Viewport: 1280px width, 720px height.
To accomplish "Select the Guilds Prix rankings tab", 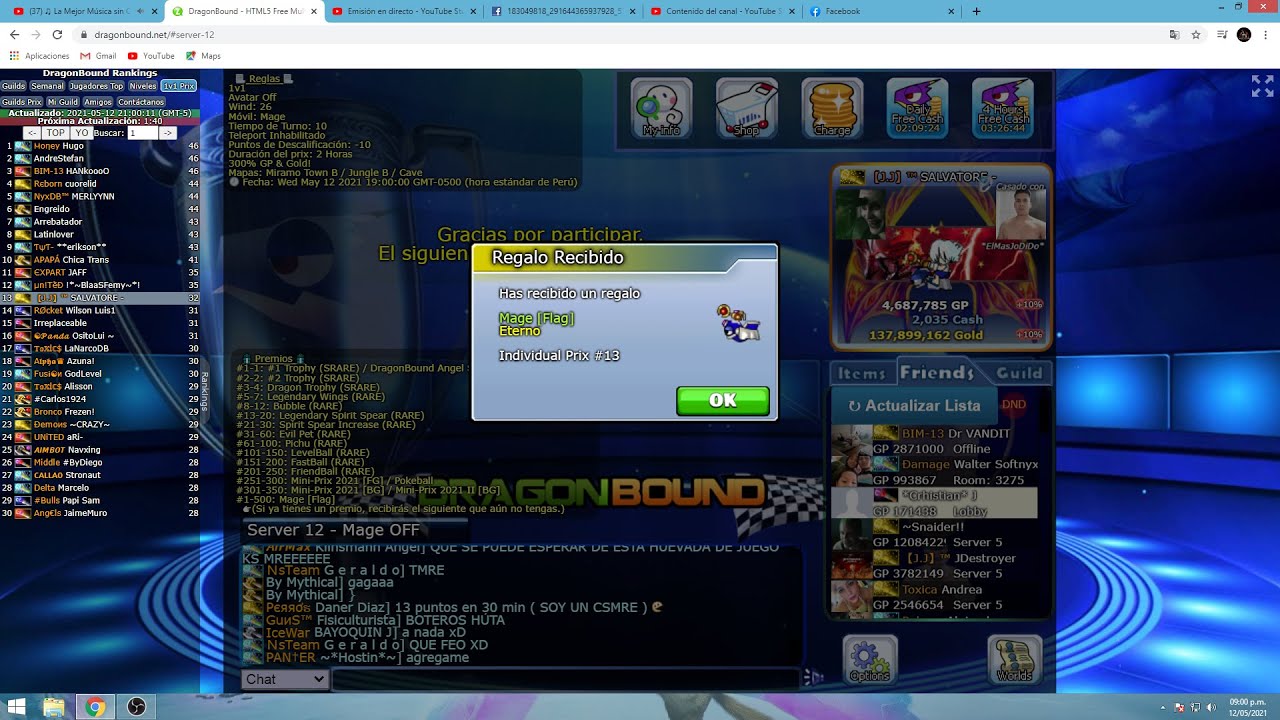I will (22, 102).
